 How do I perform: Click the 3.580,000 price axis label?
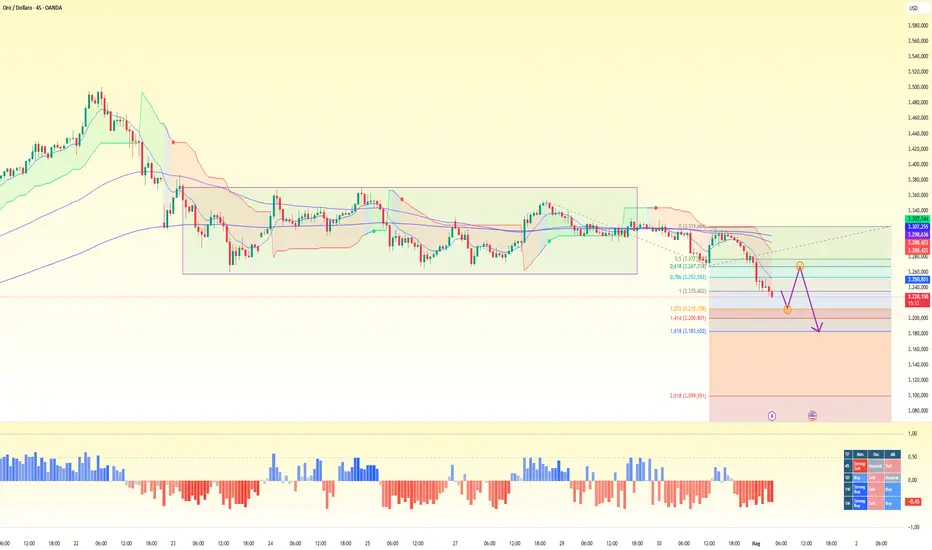pyautogui.click(x=918, y=26)
